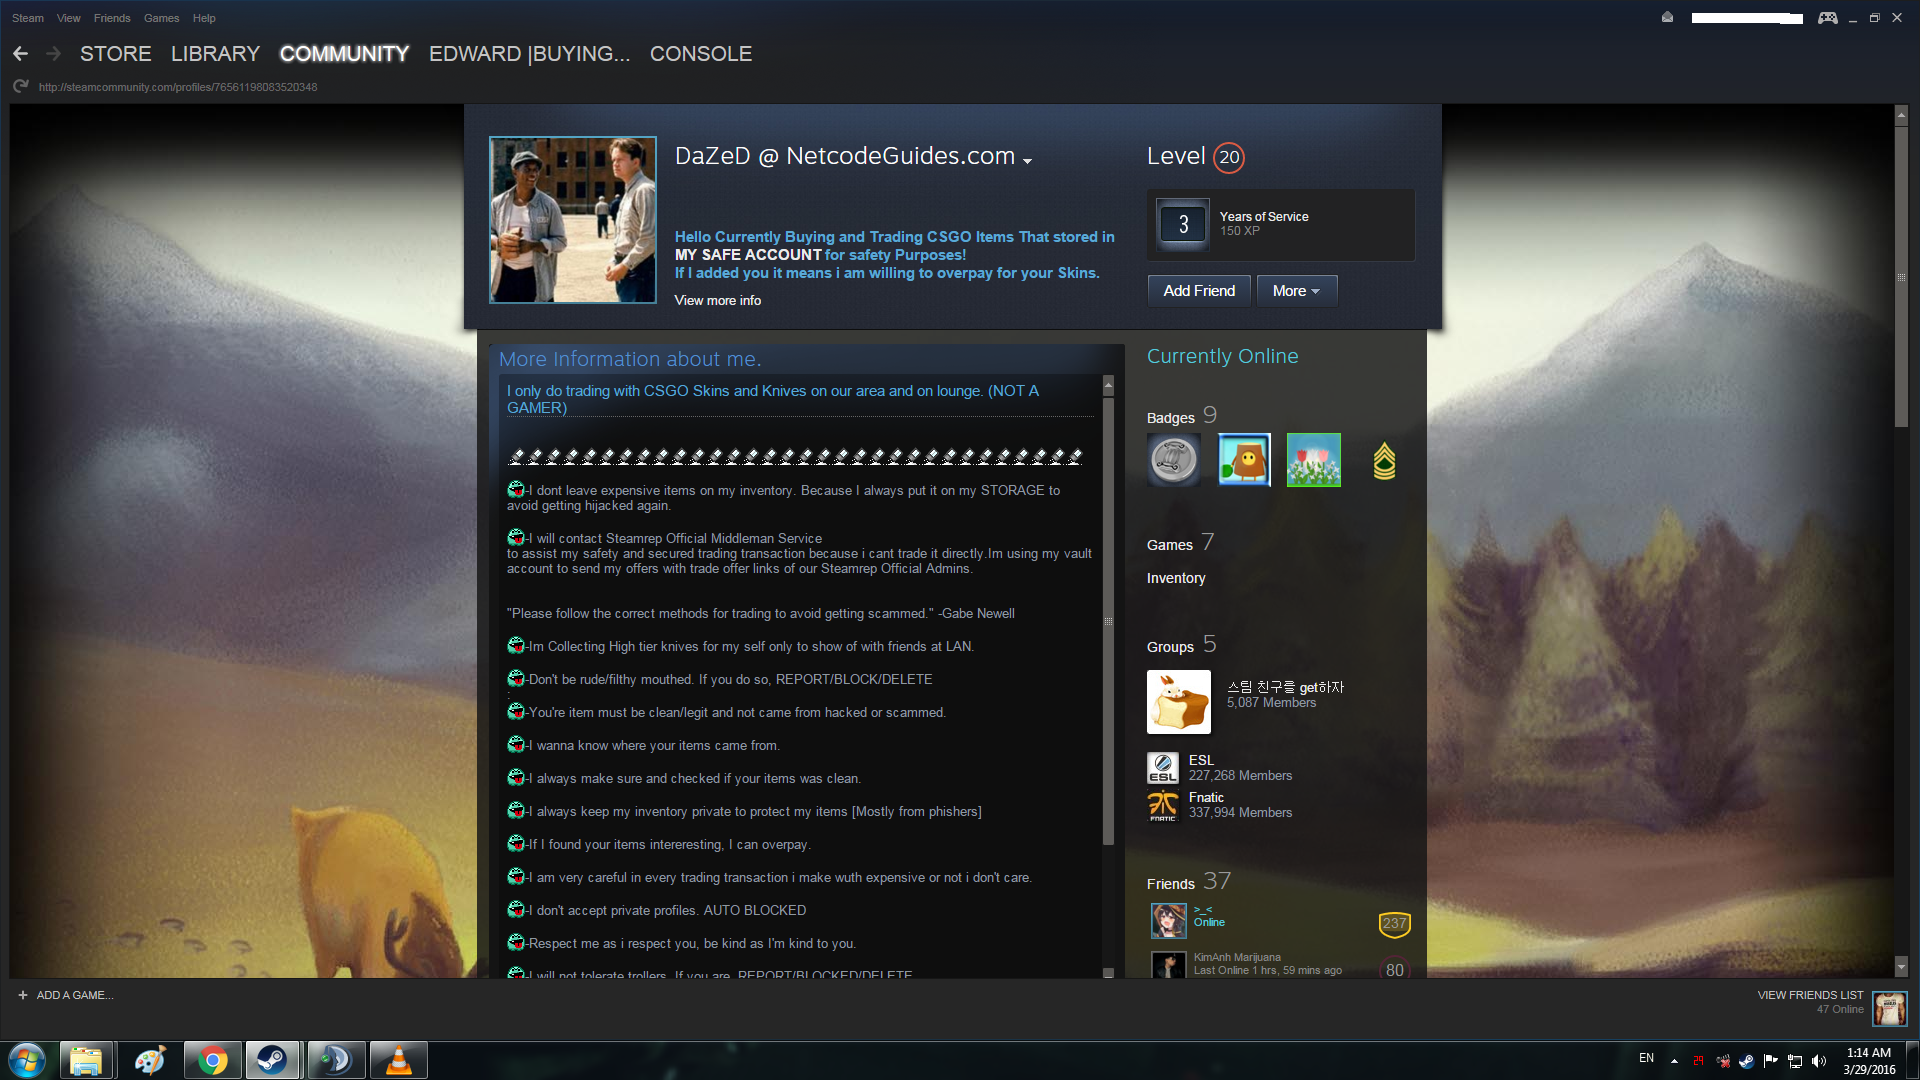The image size is (1920, 1080).
Task: Open the Fnatic group logo
Action: [x=1163, y=805]
